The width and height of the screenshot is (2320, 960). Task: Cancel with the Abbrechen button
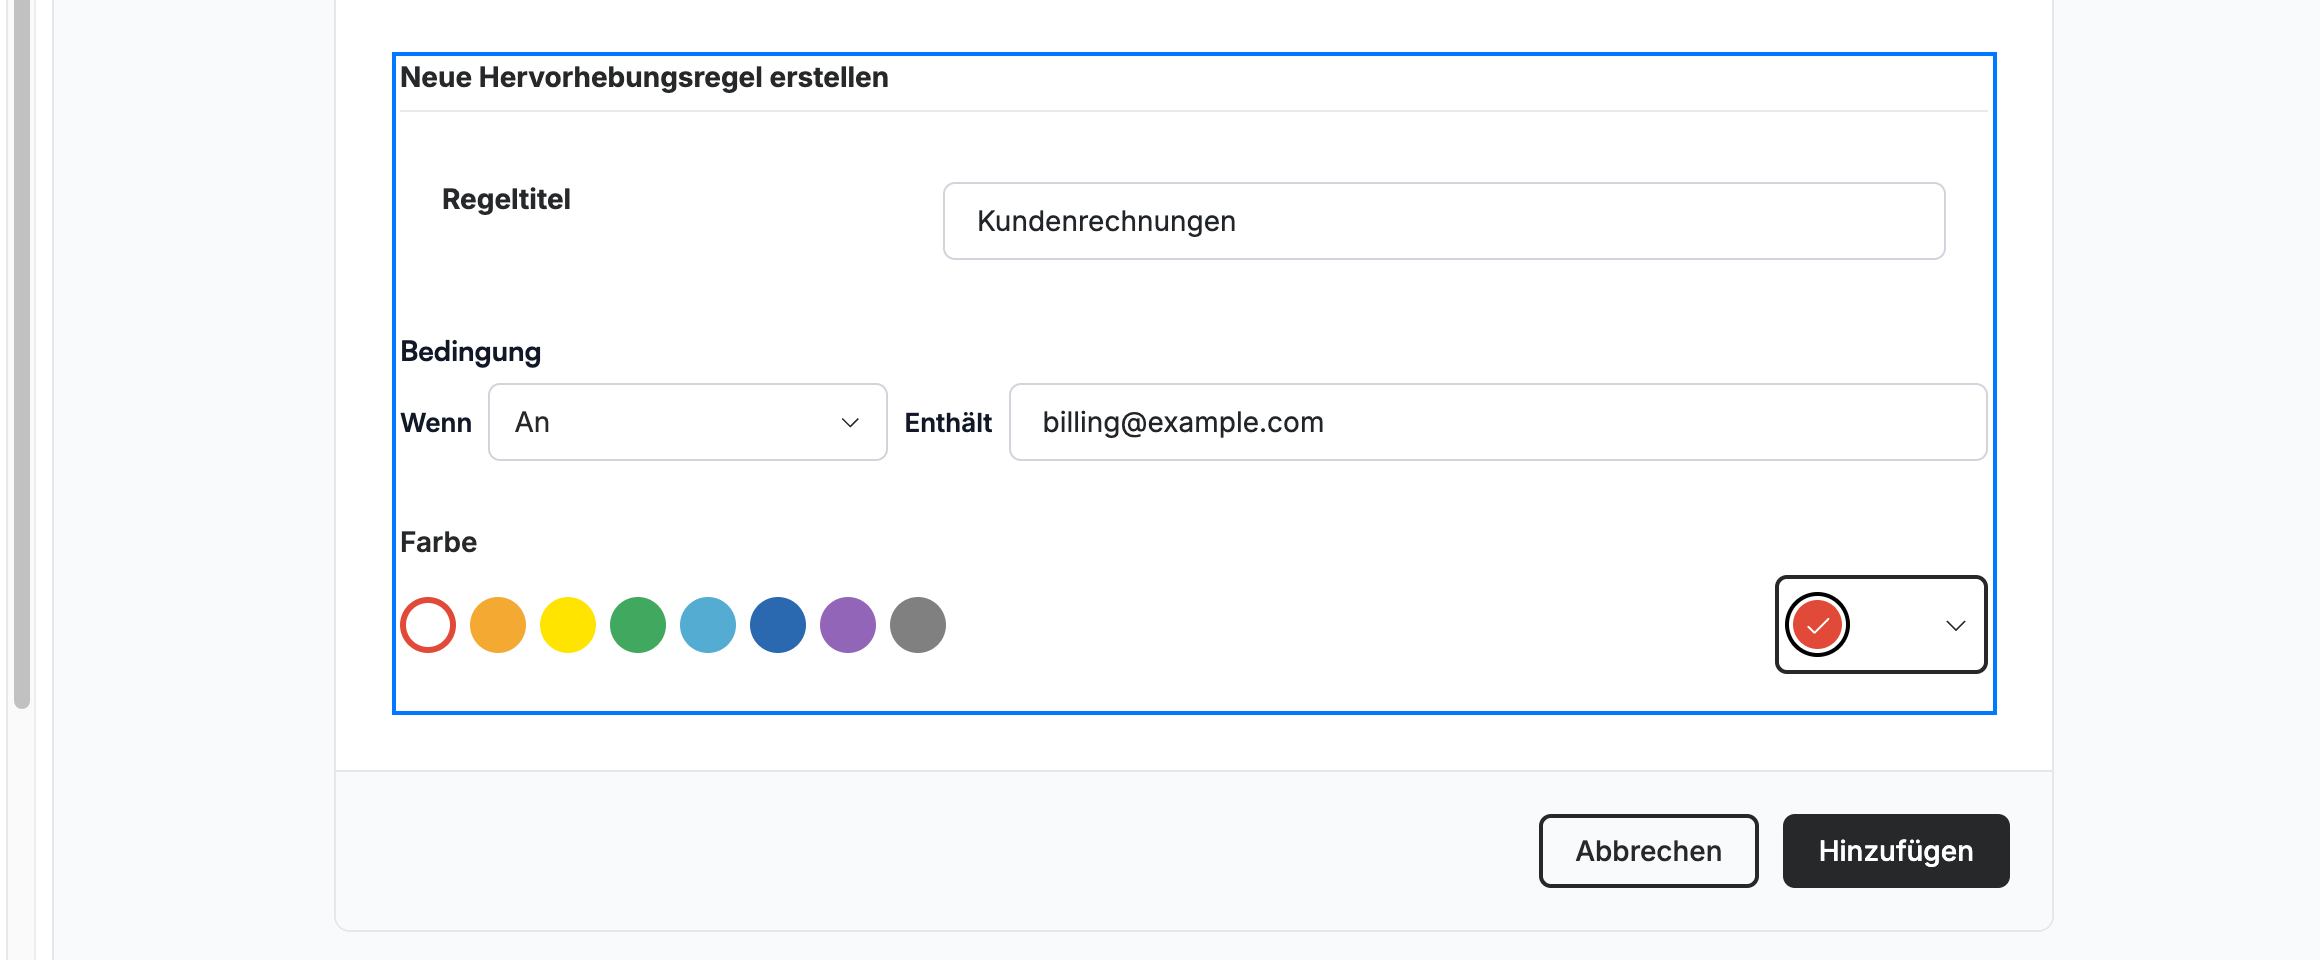click(1648, 851)
